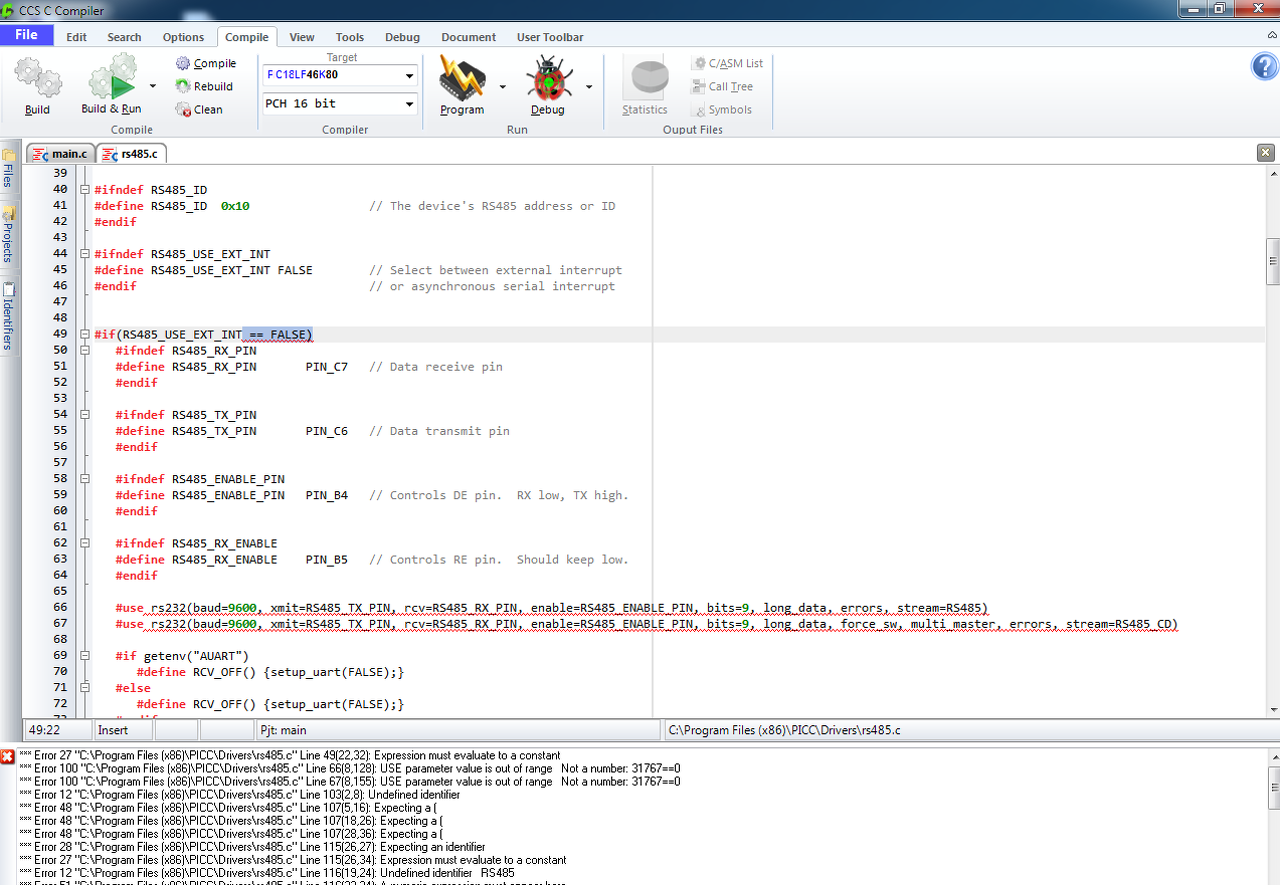Screen dimensions: 1280x885
Task: Run Build & Run from the ribbon
Action: [111, 86]
